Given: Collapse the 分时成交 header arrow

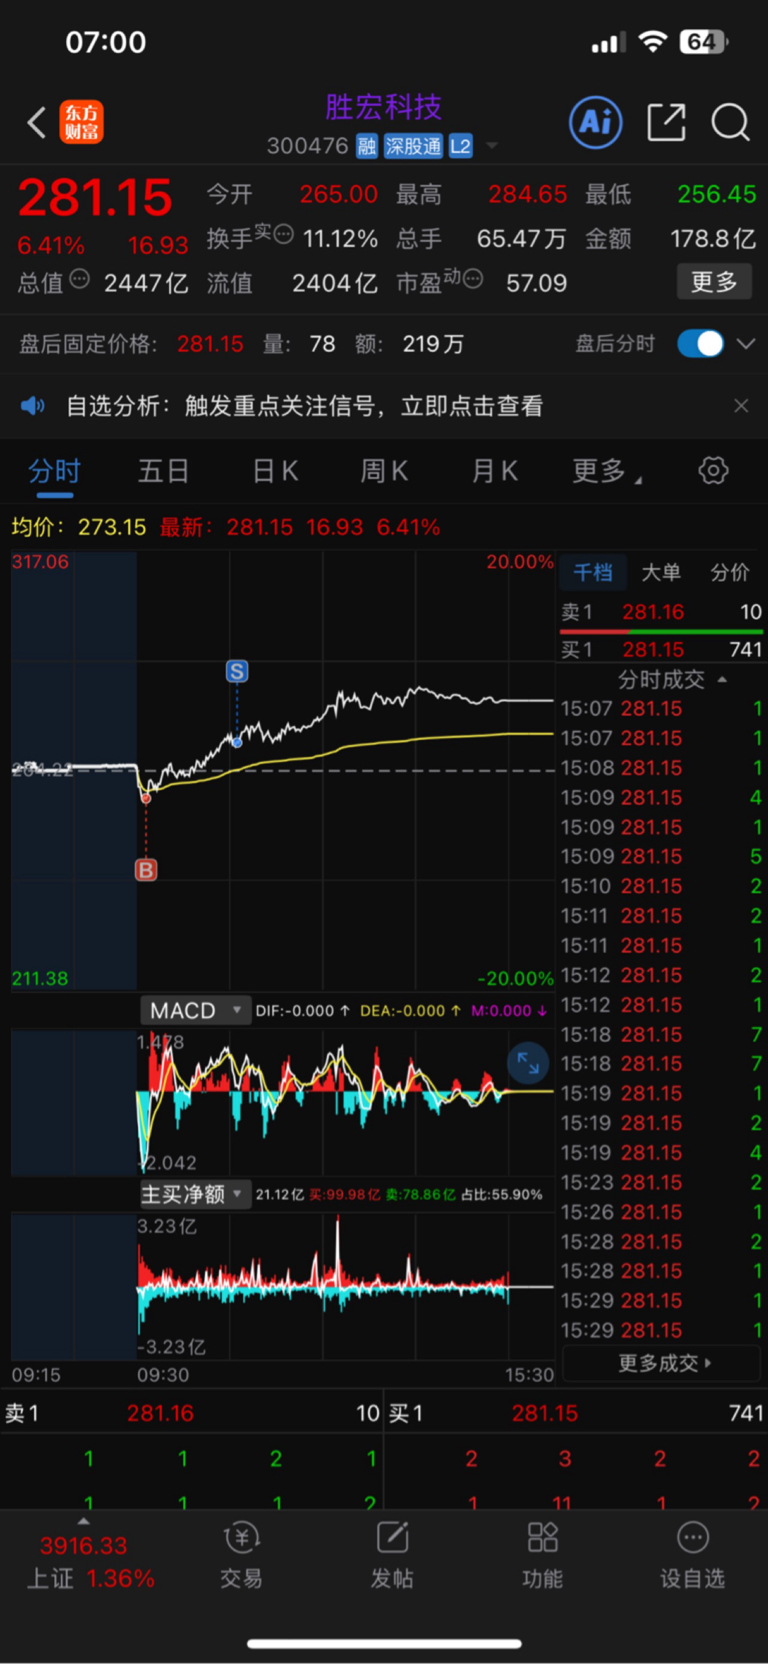Looking at the screenshot, I should [722, 680].
